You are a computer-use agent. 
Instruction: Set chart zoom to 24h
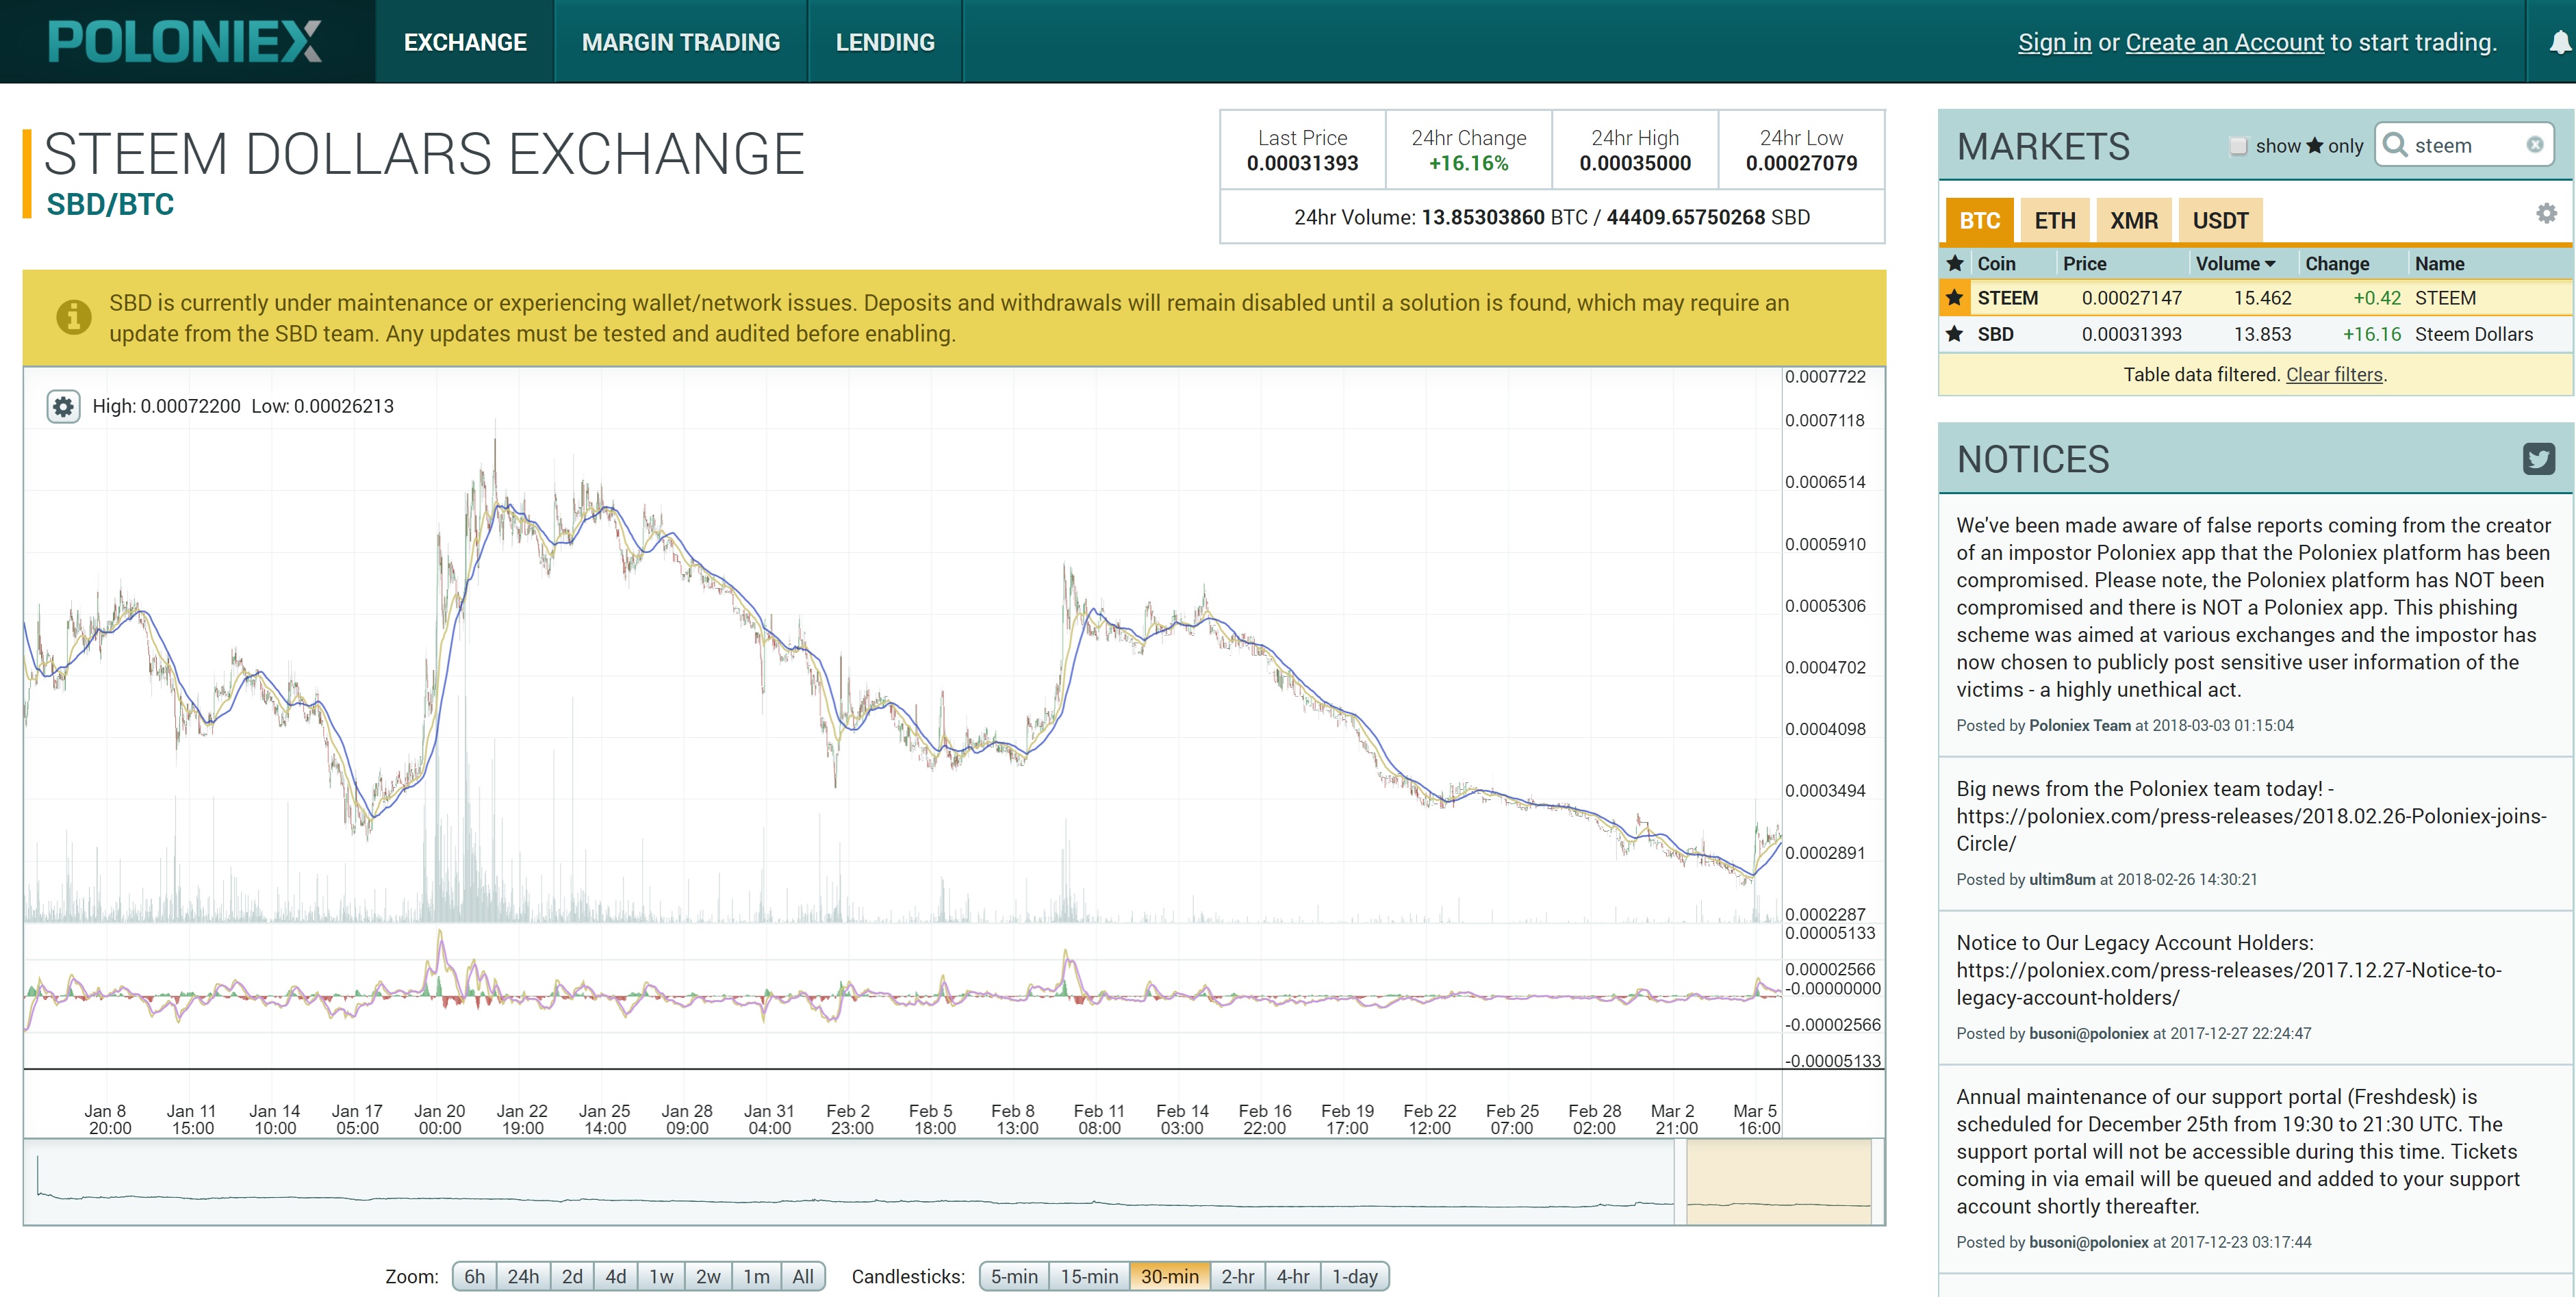click(523, 1276)
